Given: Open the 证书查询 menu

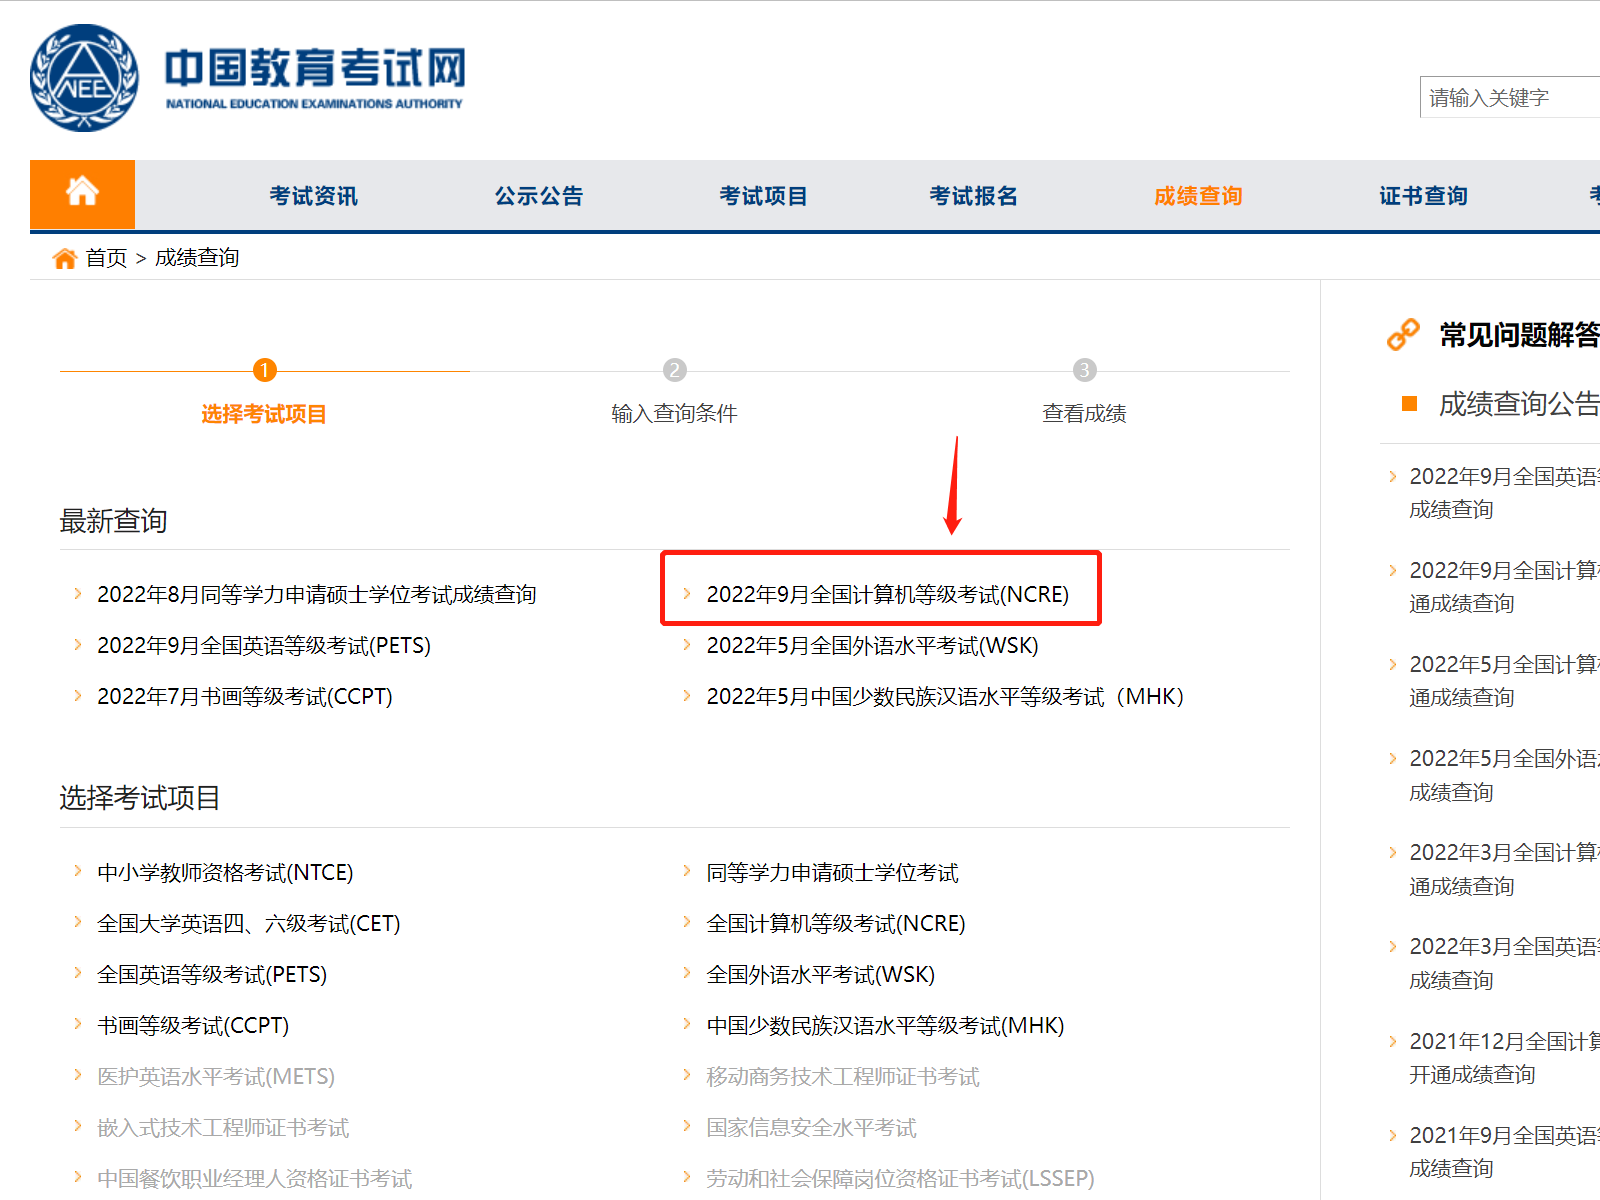Looking at the screenshot, I should tap(1424, 196).
